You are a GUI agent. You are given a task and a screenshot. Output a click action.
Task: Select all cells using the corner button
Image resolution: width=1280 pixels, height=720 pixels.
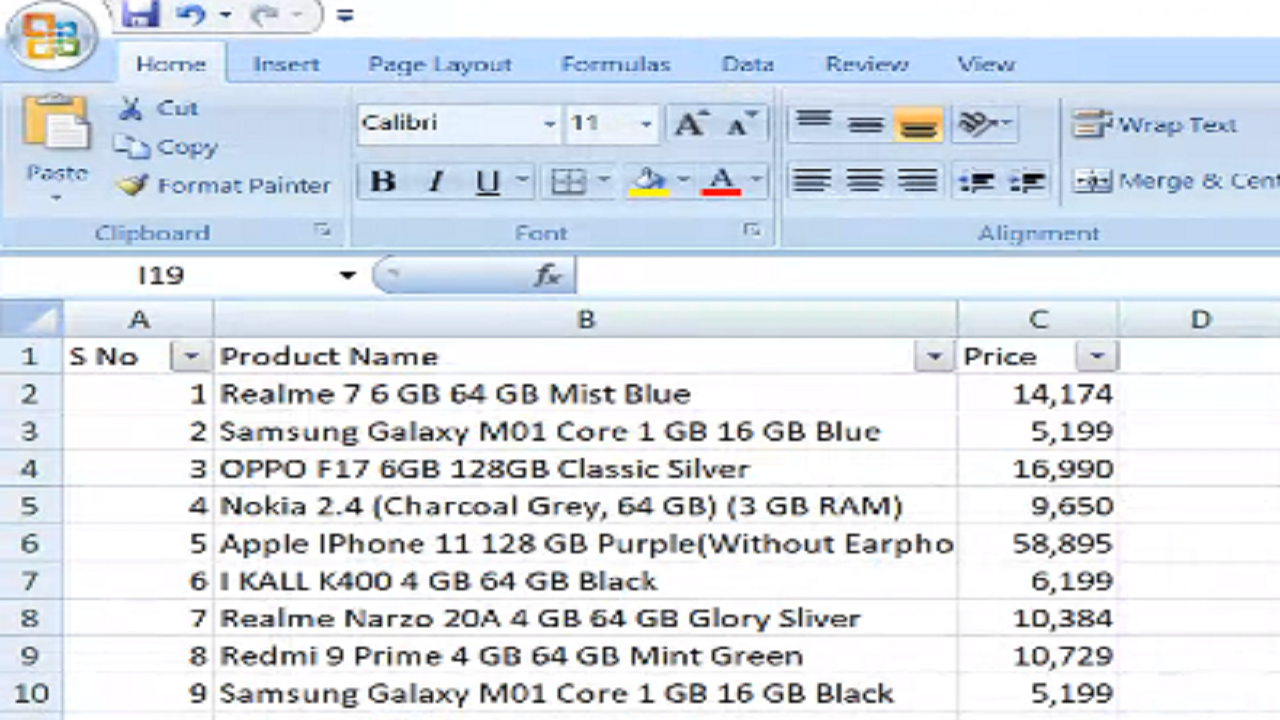(x=32, y=320)
